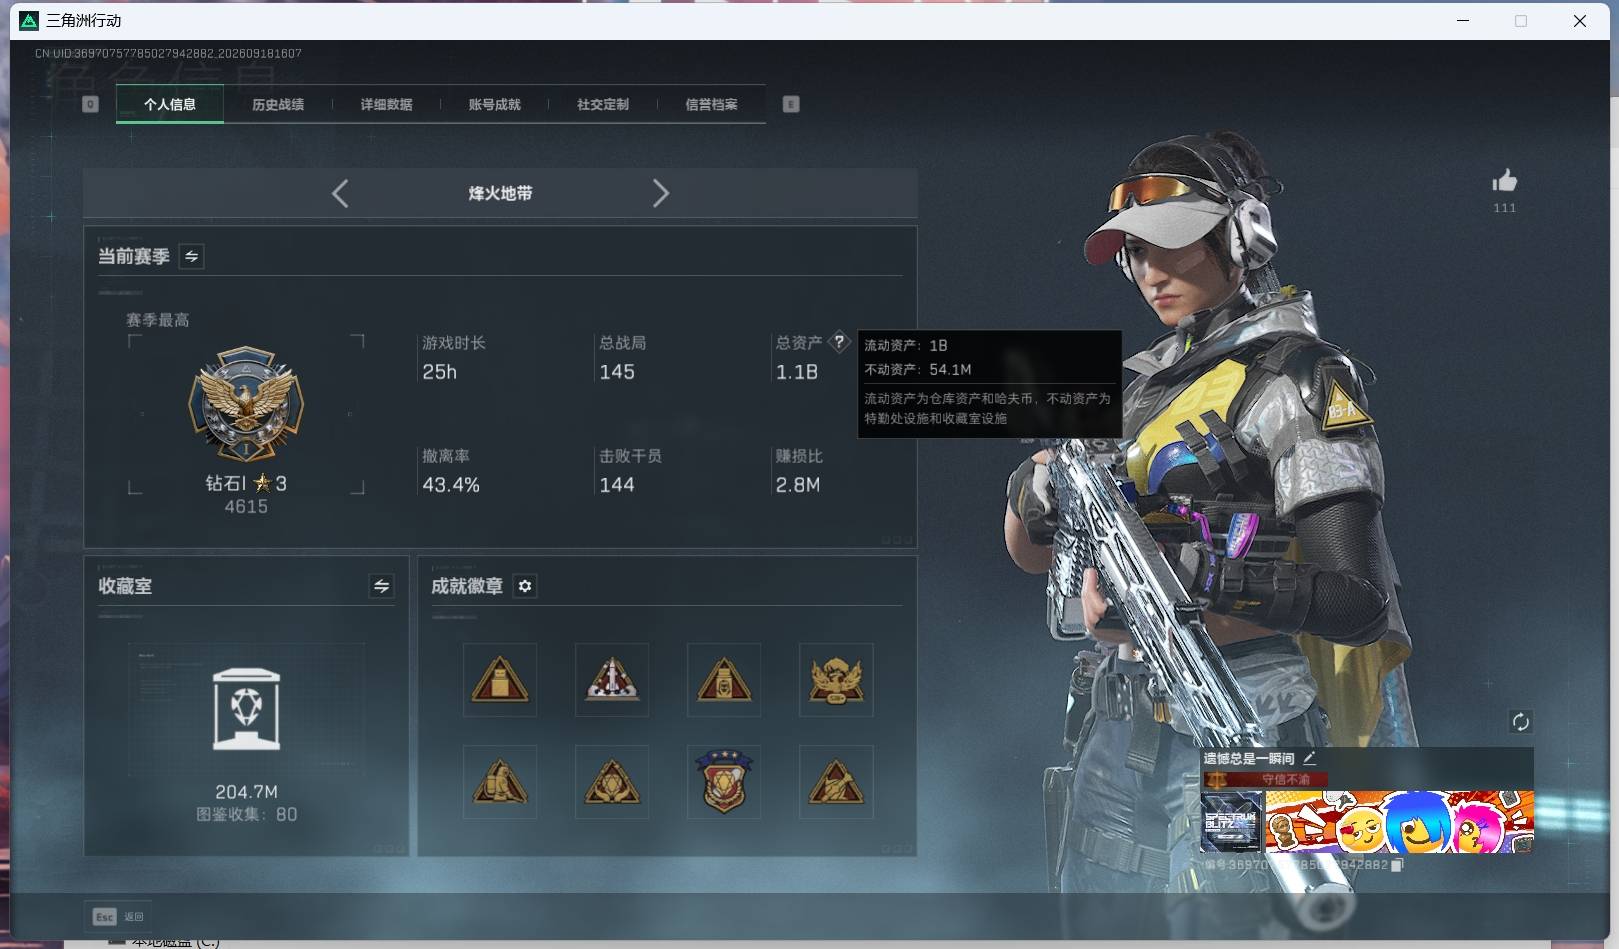The height and width of the screenshot is (949, 1619).
Task: Close the 三角洲行动 window
Action: (1580, 20)
